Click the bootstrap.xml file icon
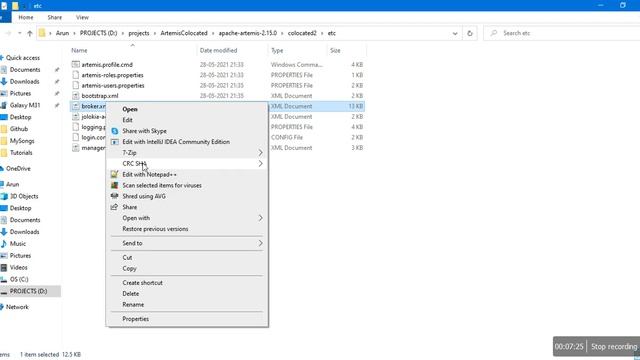Screen dimensions: 640x360 (x=76, y=96)
